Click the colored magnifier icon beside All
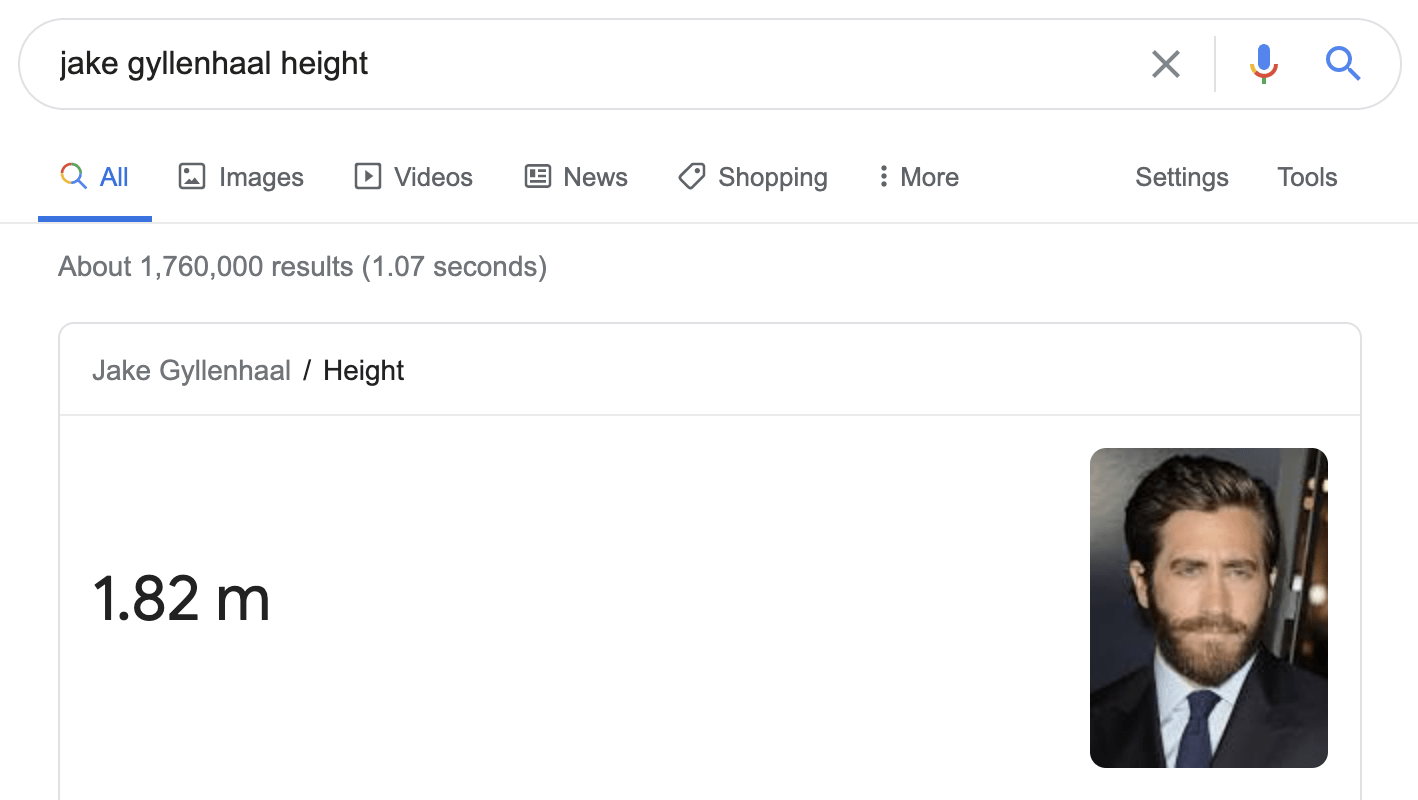1418x800 pixels. point(72,176)
